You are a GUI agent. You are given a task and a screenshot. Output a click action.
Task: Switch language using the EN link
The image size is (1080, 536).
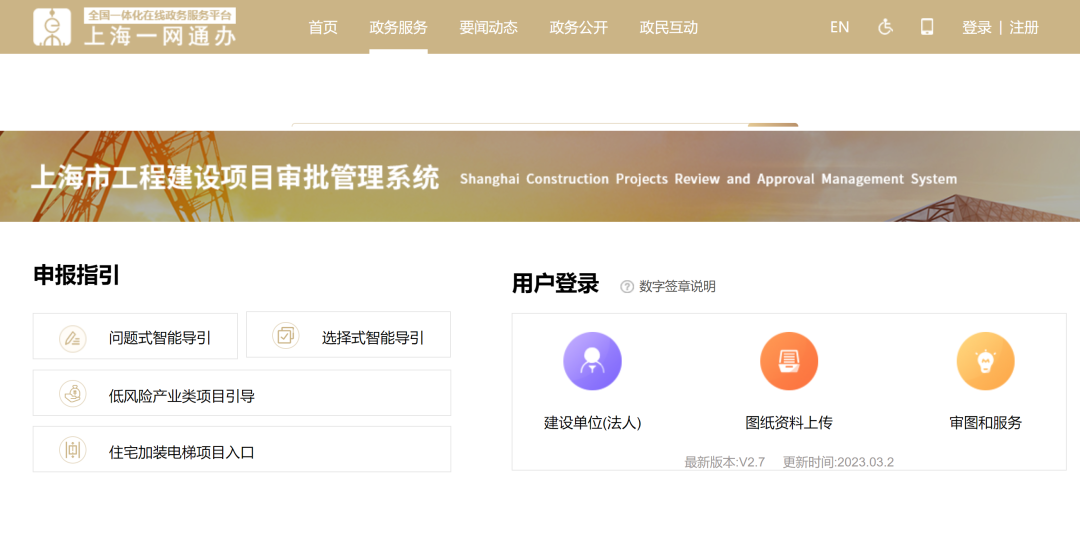pos(839,27)
